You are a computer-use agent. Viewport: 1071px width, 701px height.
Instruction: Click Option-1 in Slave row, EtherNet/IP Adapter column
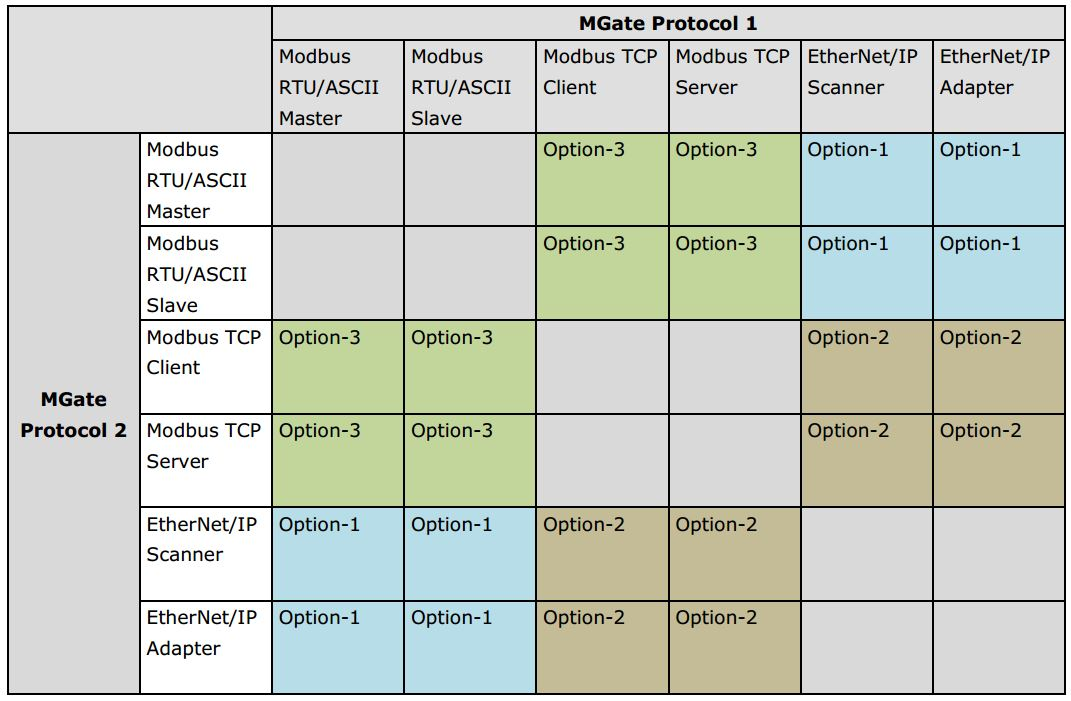coord(980,244)
